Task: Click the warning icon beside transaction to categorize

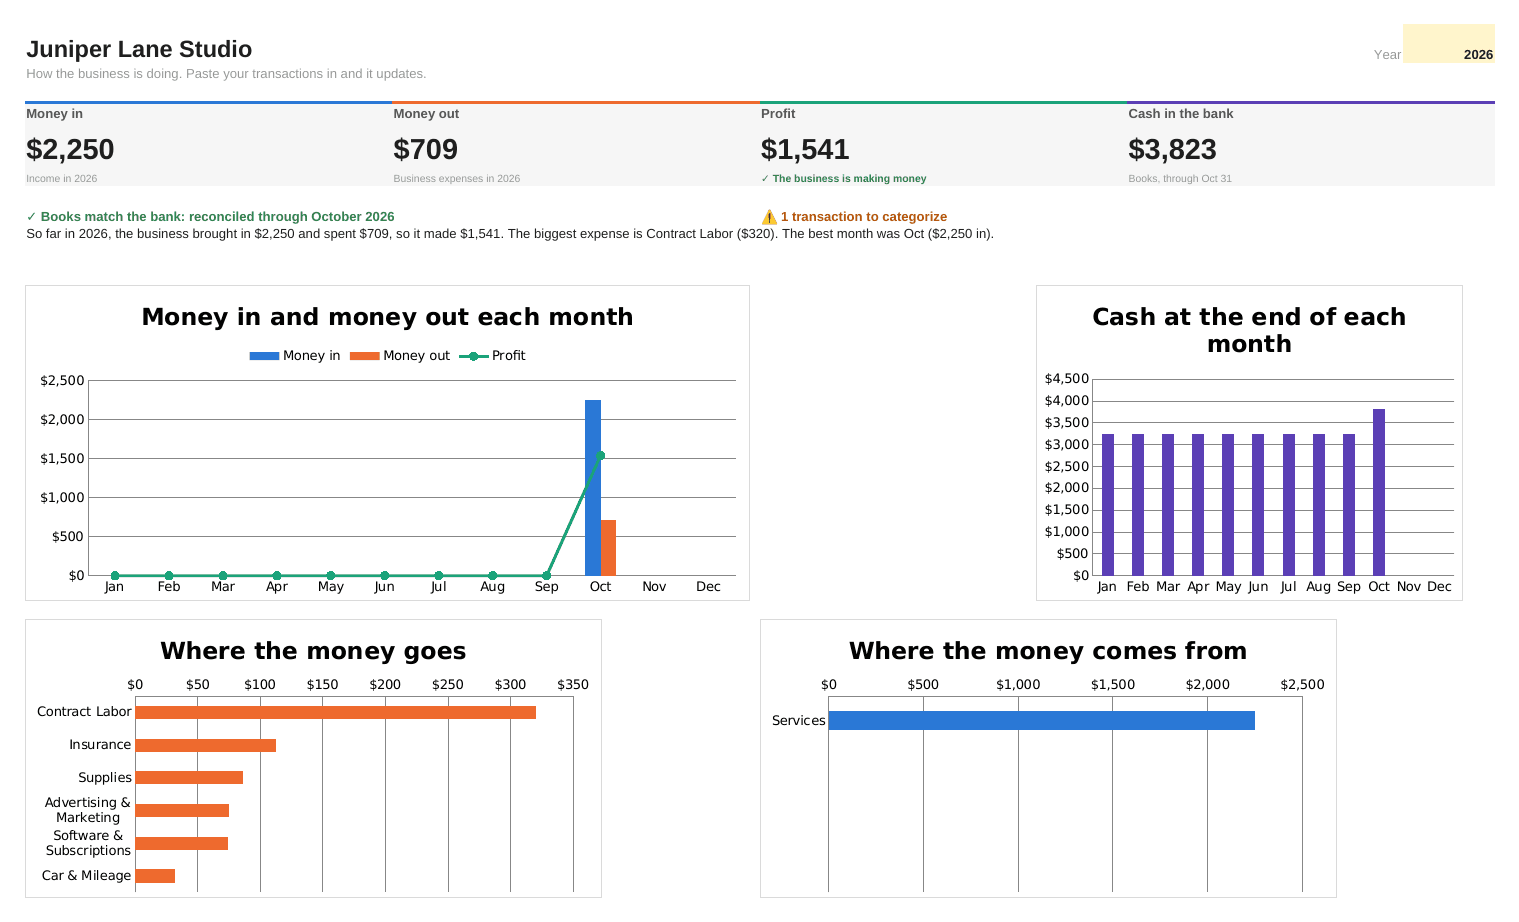Action: click(769, 217)
